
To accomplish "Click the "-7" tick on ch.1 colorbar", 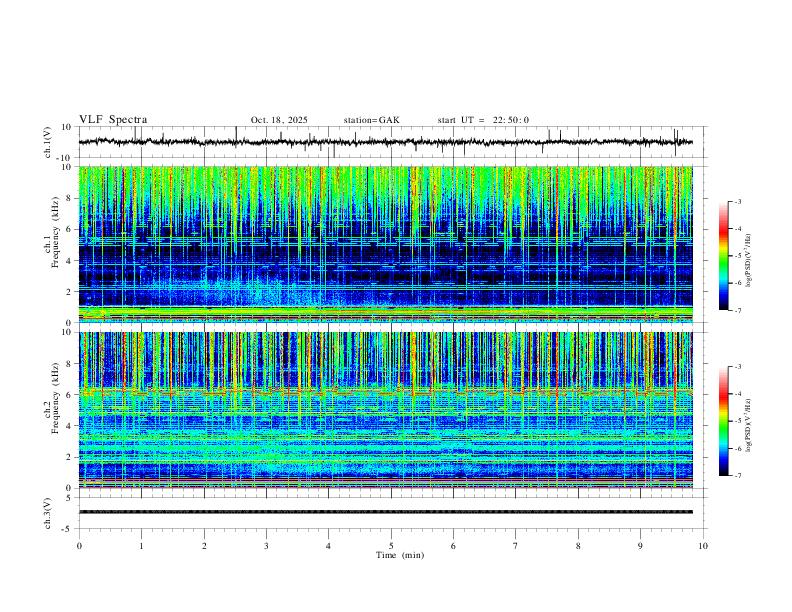I will click(738, 310).
